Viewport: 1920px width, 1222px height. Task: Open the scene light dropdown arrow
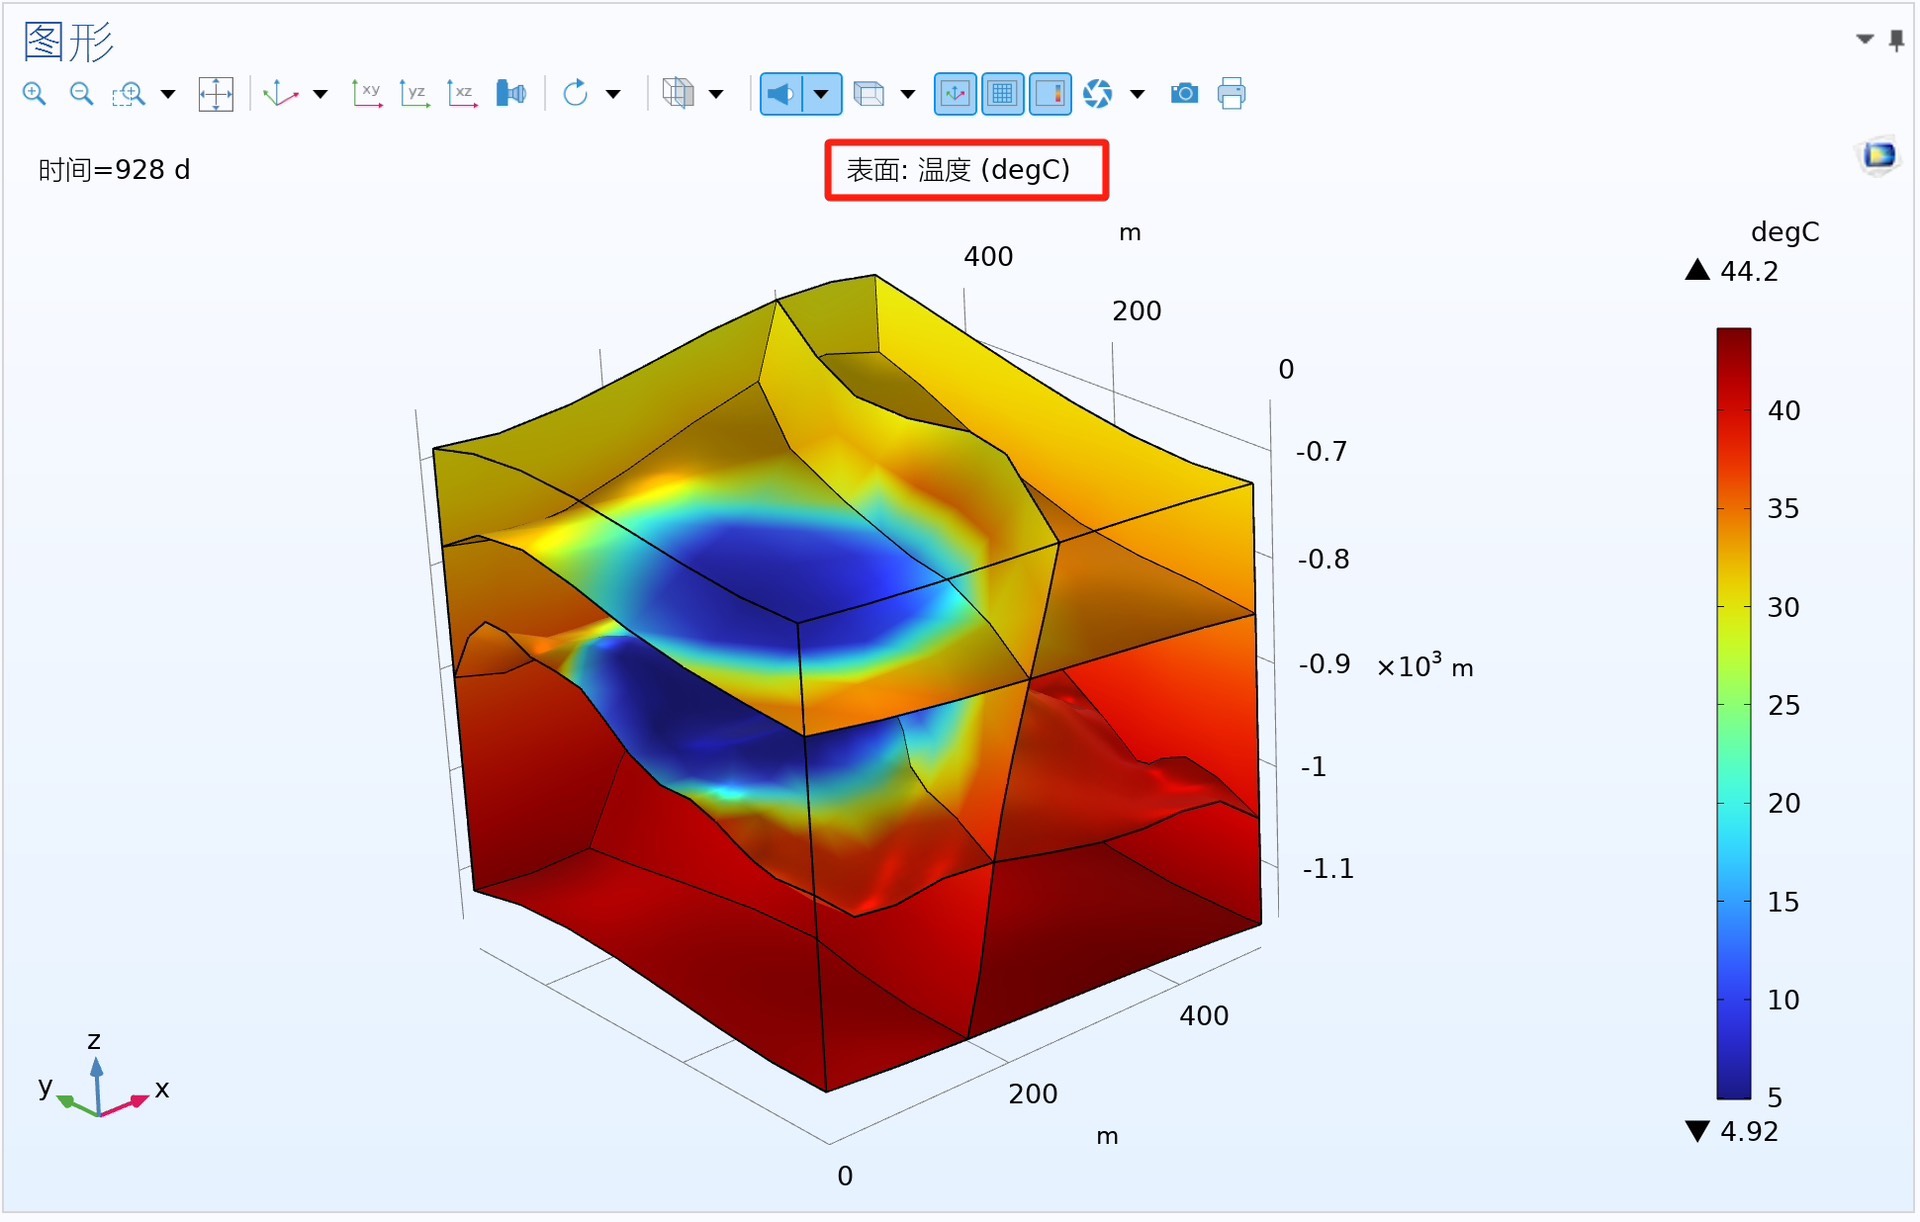click(x=821, y=94)
